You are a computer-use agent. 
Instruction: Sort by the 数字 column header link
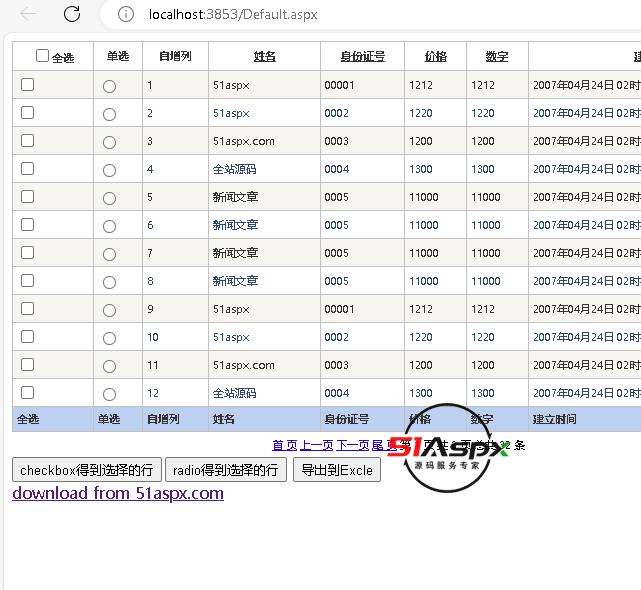tap(497, 56)
